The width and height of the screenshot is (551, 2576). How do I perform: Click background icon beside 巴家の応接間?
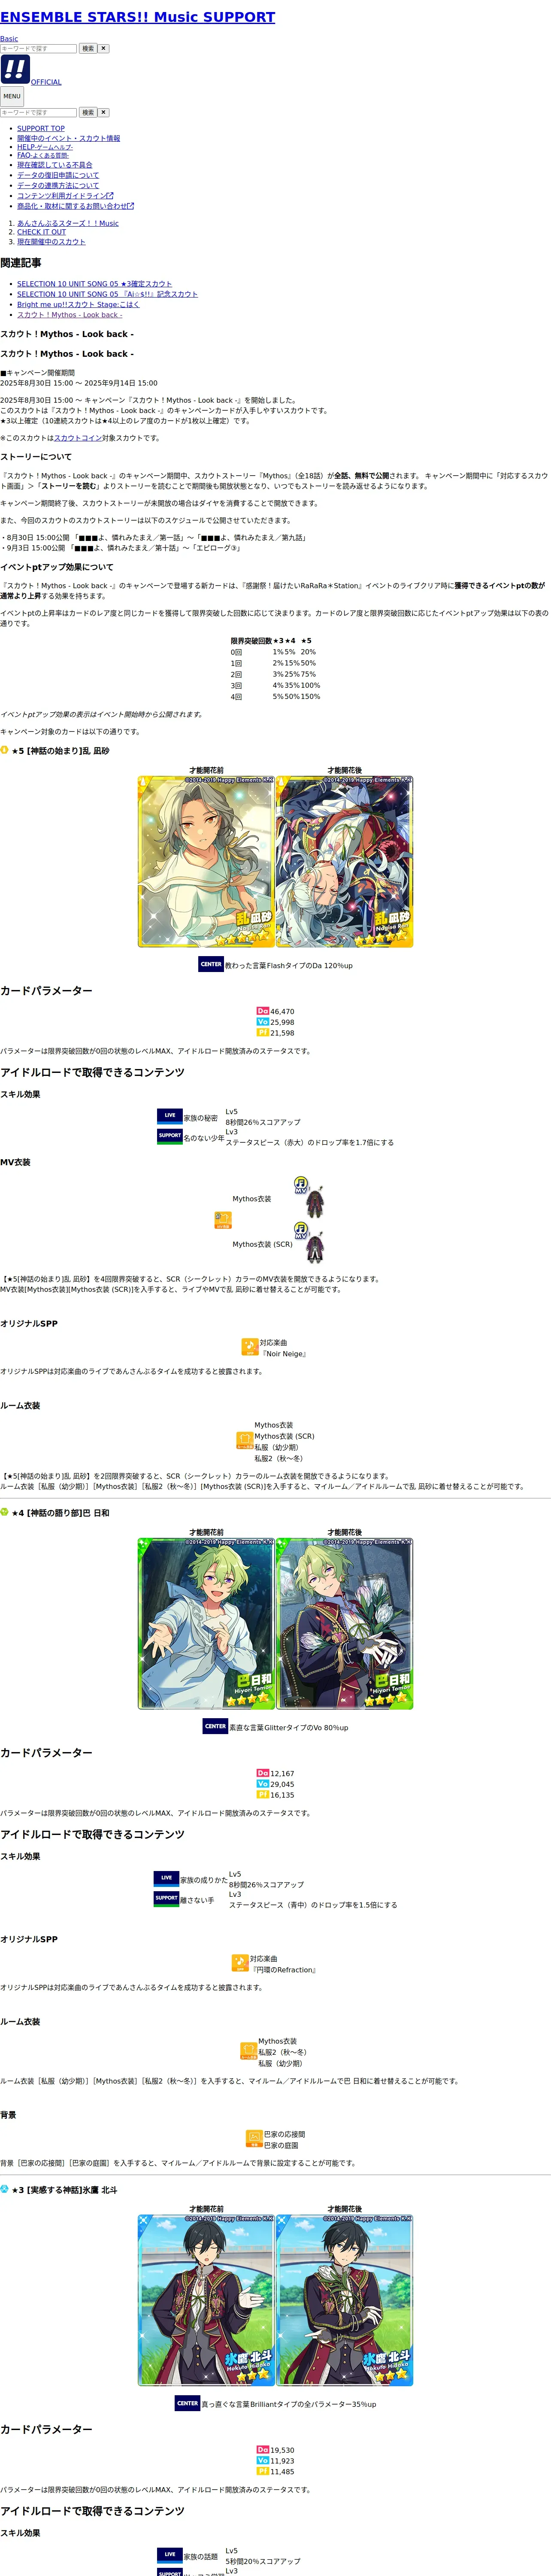[x=254, y=2139]
